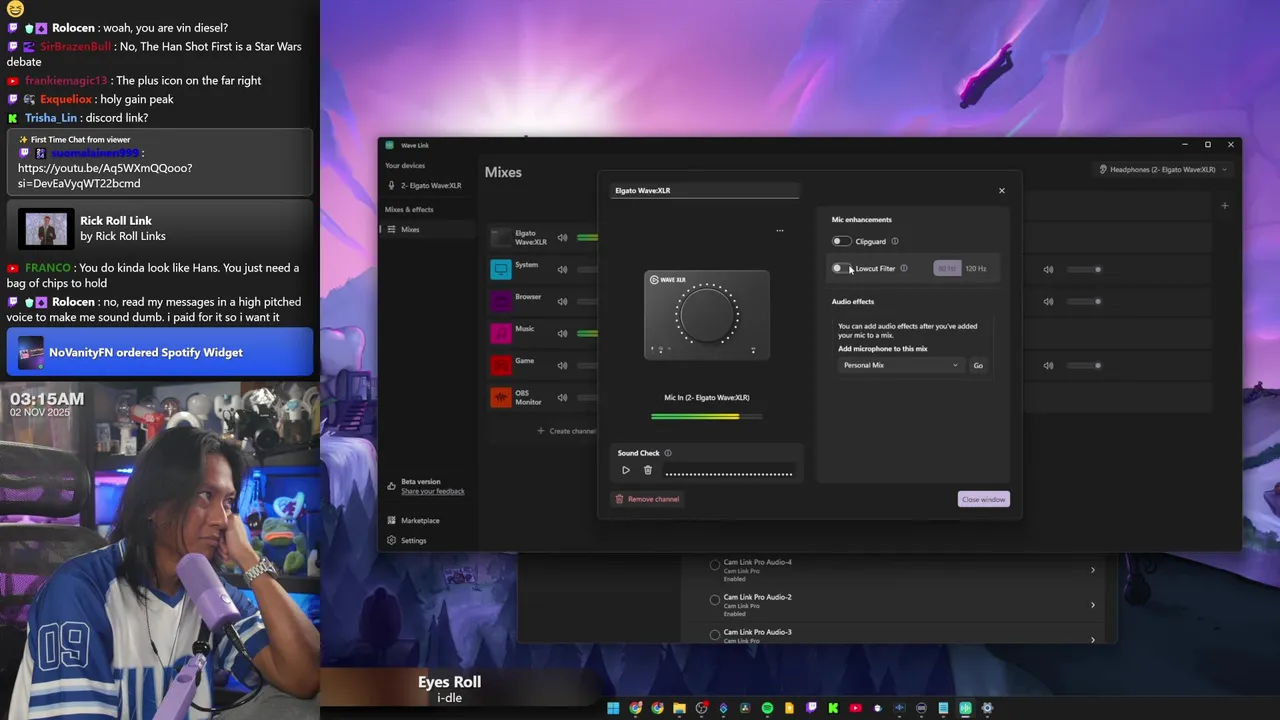Enable the Clipguard toggle

tap(841, 241)
